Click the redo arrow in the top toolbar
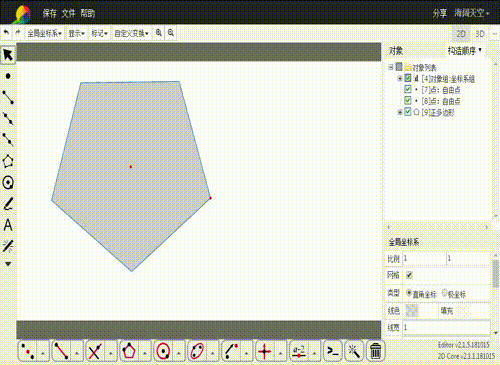The width and height of the screenshot is (500, 365). 18,33
